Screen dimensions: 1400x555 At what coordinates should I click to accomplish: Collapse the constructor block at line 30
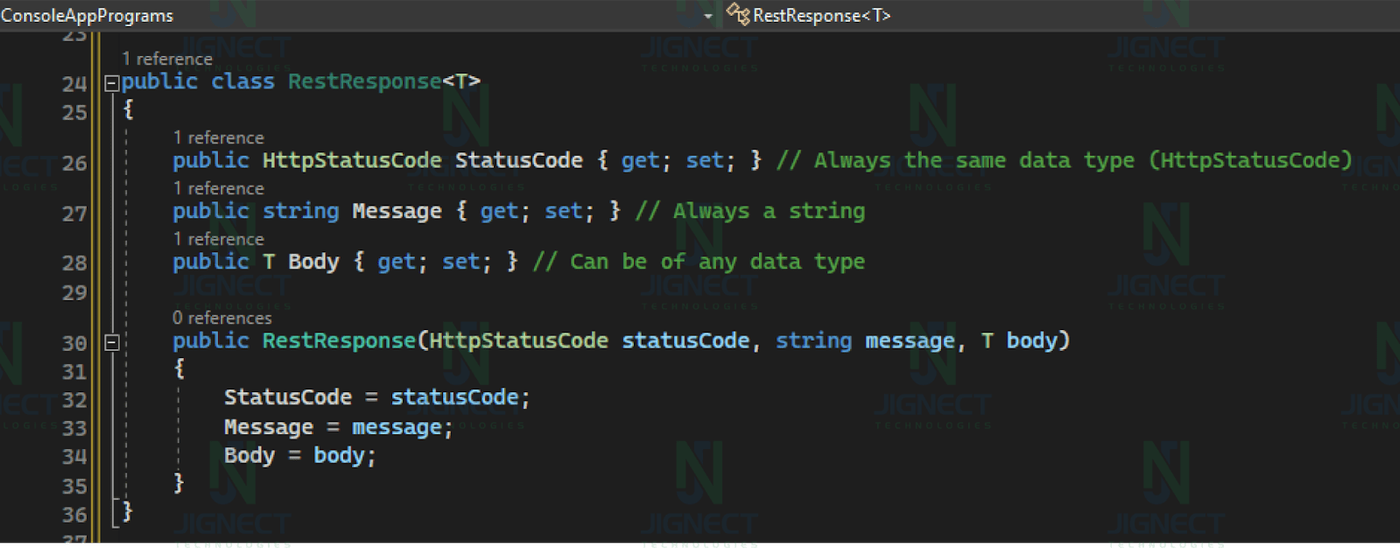[x=112, y=343]
